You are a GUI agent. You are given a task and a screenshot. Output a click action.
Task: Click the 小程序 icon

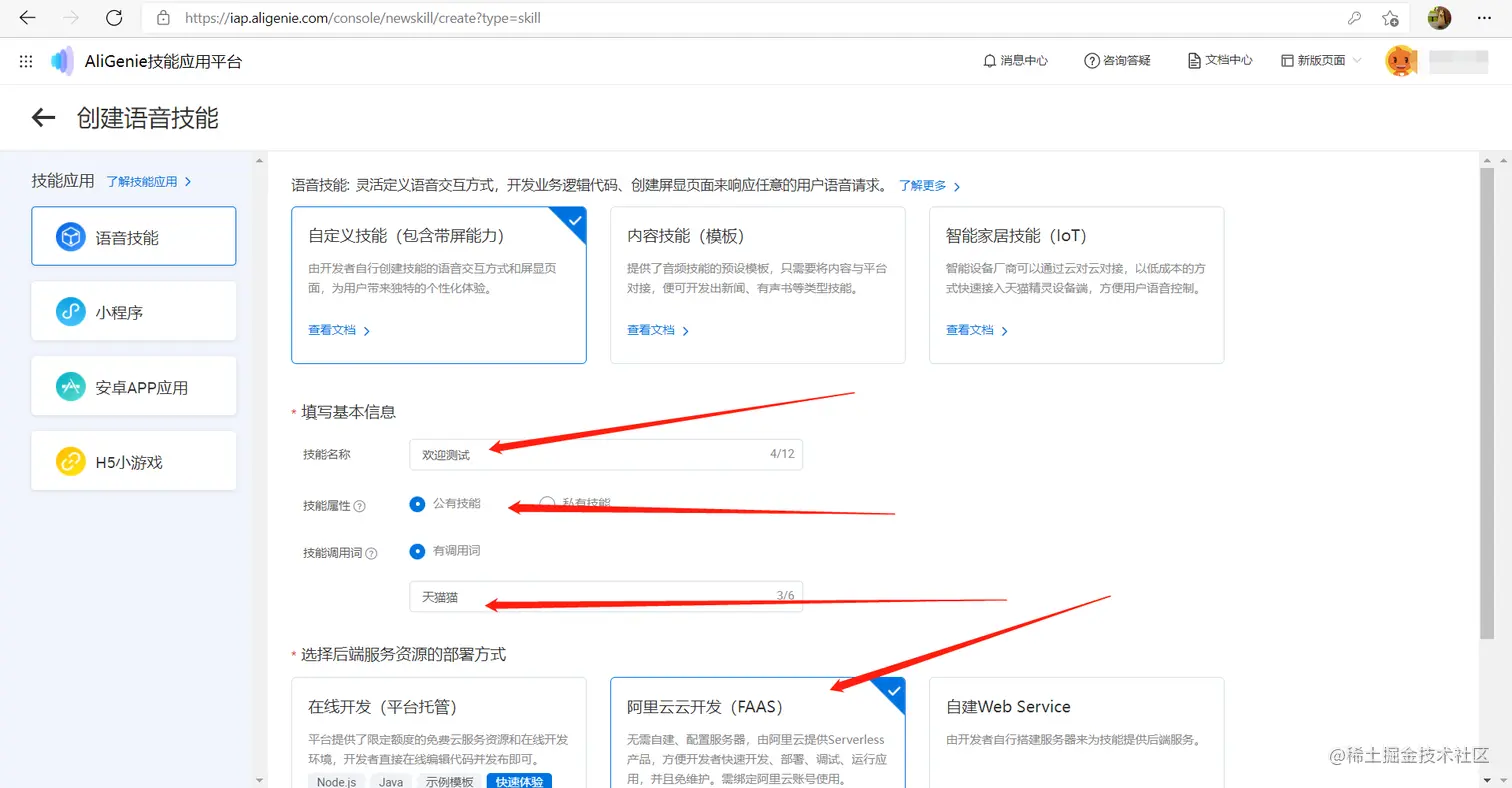pos(70,312)
